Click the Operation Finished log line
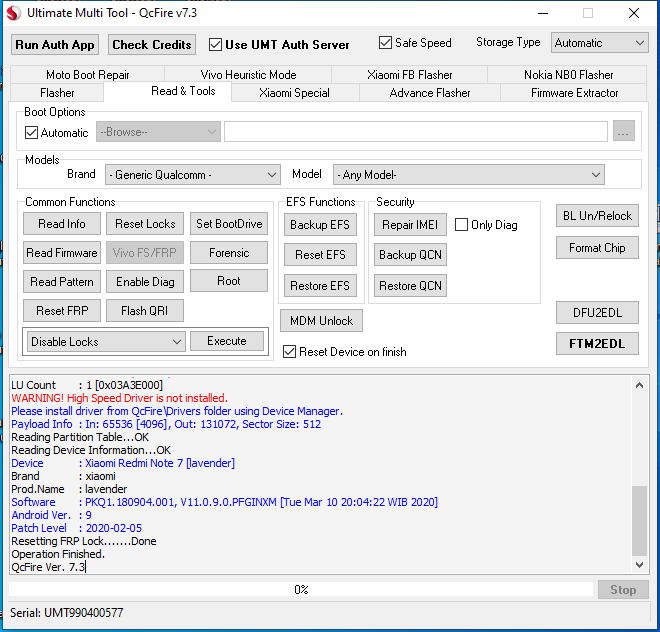 58,554
